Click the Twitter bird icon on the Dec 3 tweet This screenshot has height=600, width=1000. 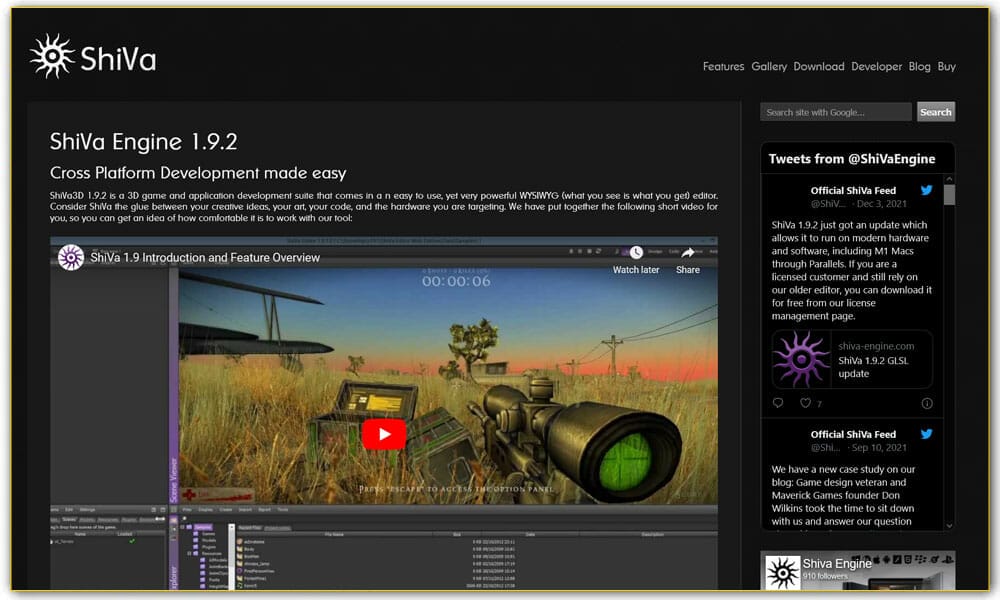[x=927, y=190]
